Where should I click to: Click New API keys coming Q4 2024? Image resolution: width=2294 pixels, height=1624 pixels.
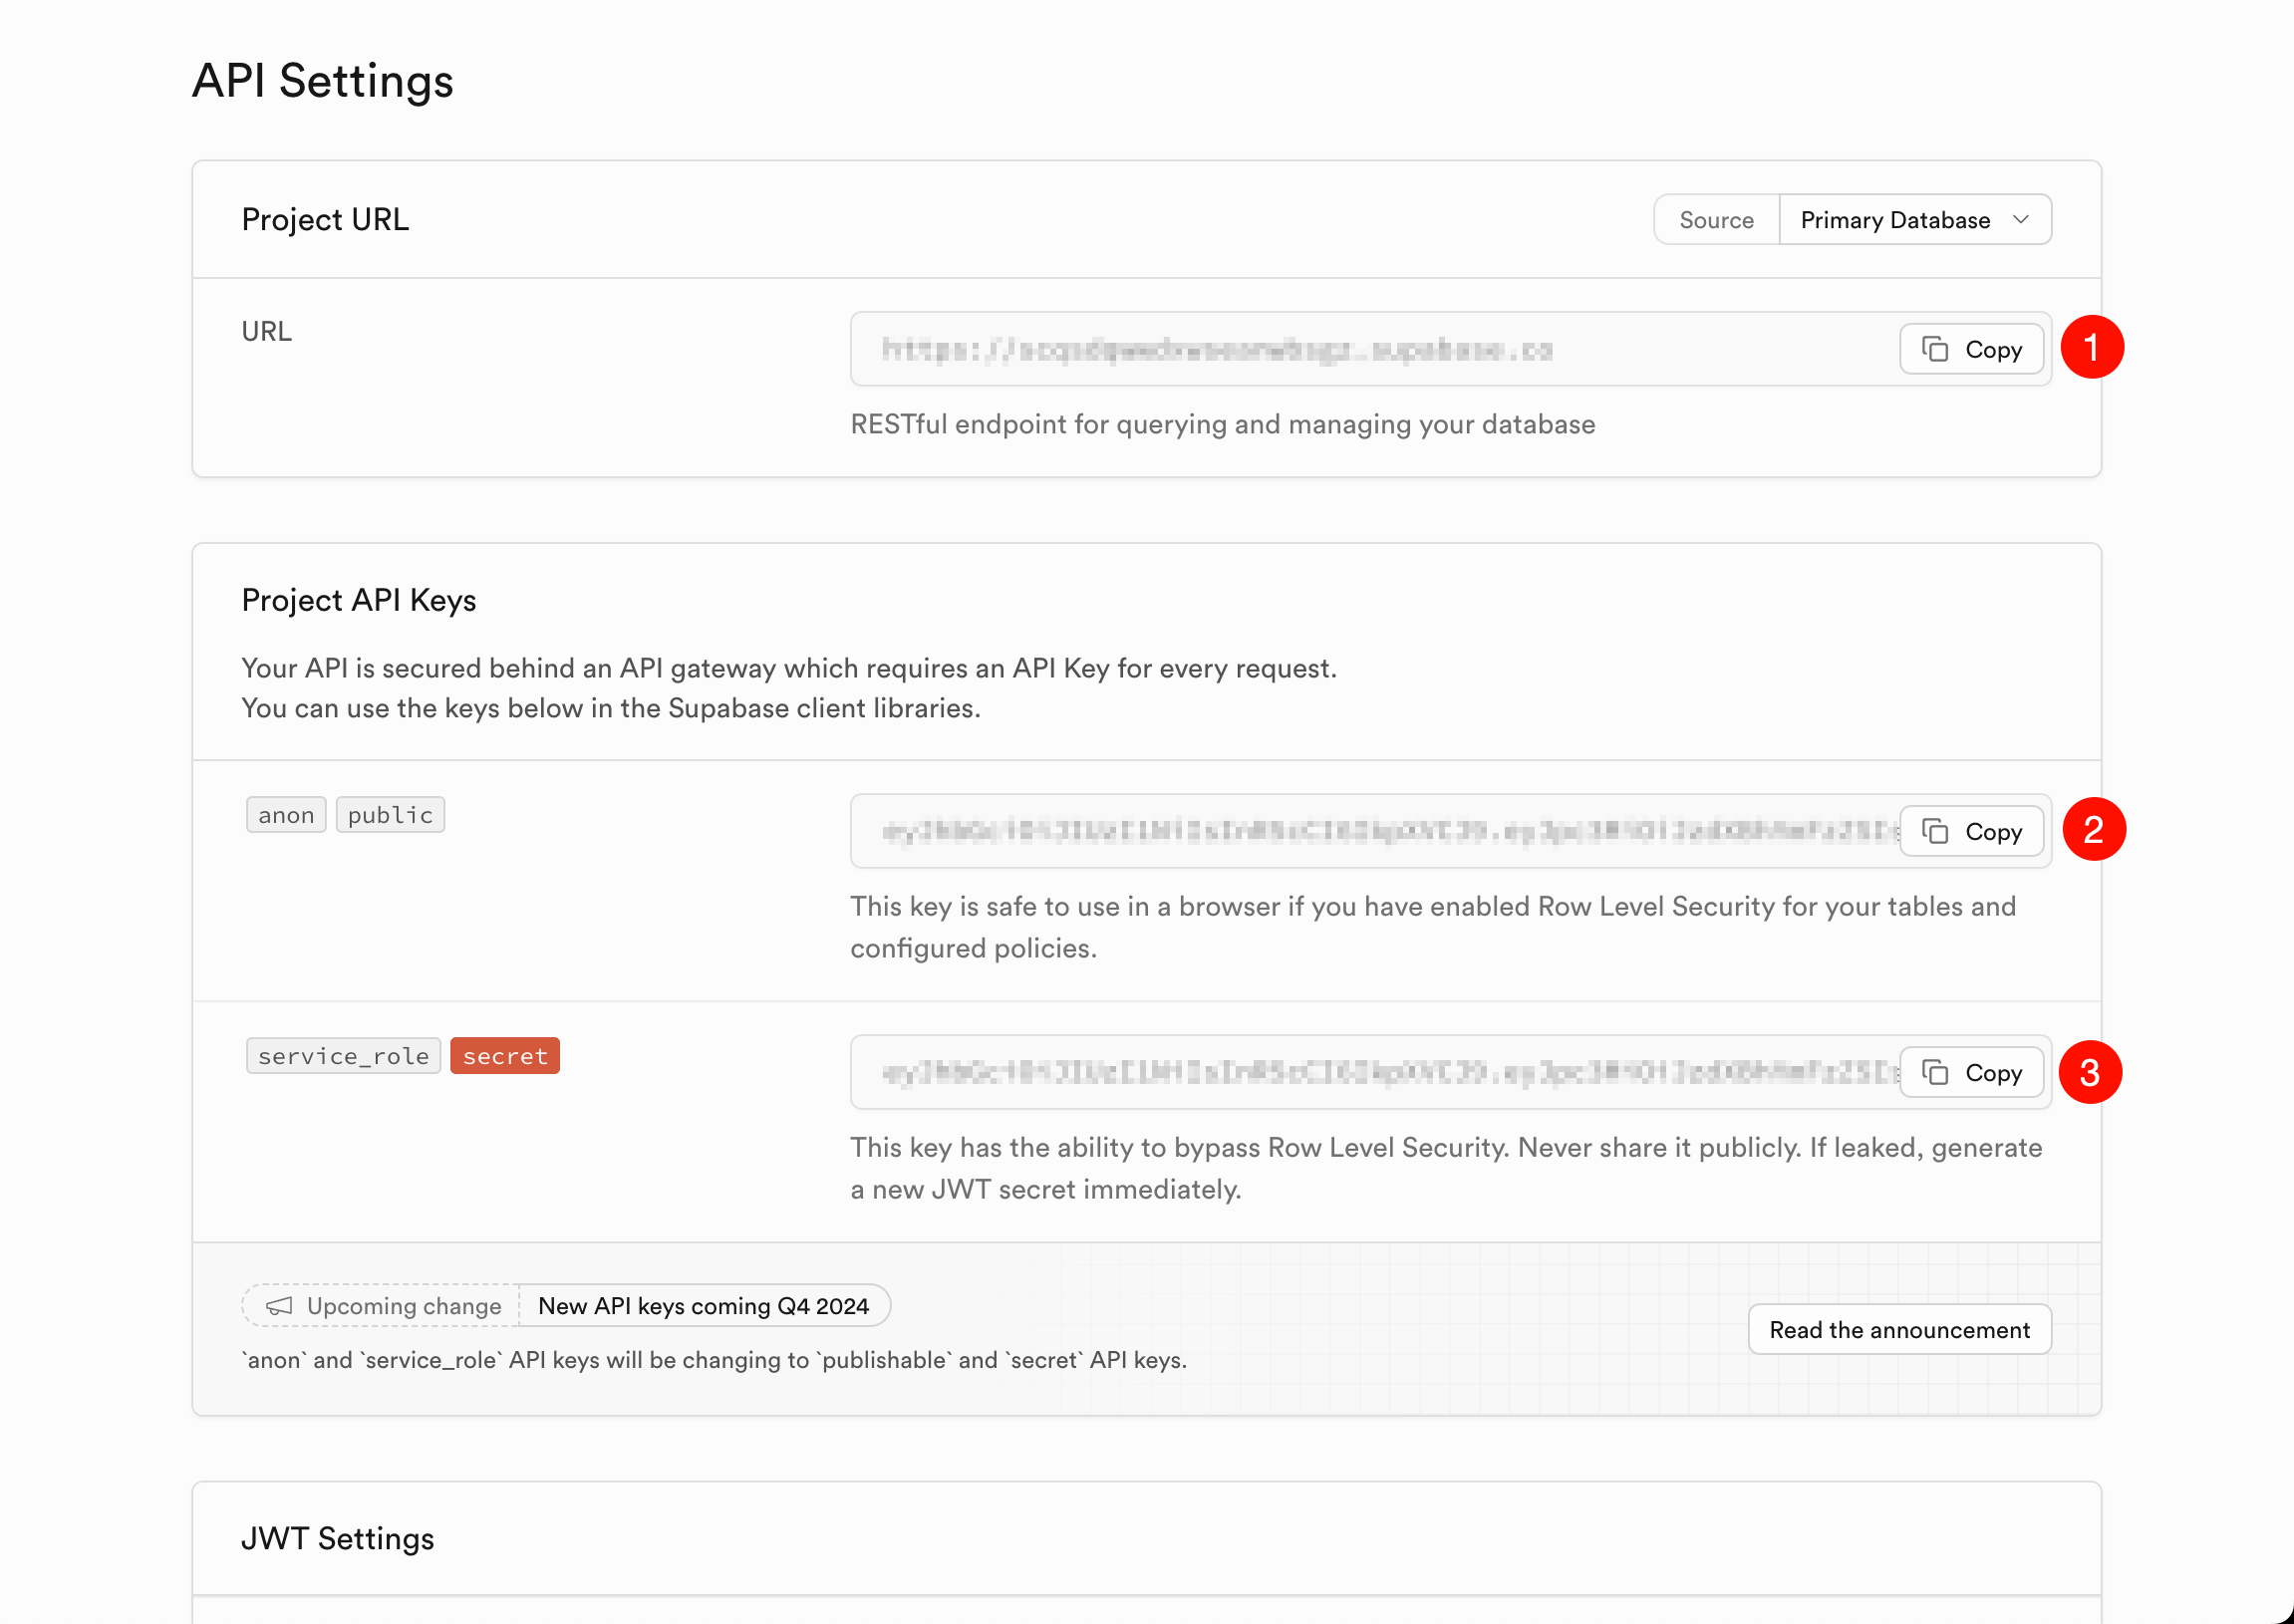703,1306
